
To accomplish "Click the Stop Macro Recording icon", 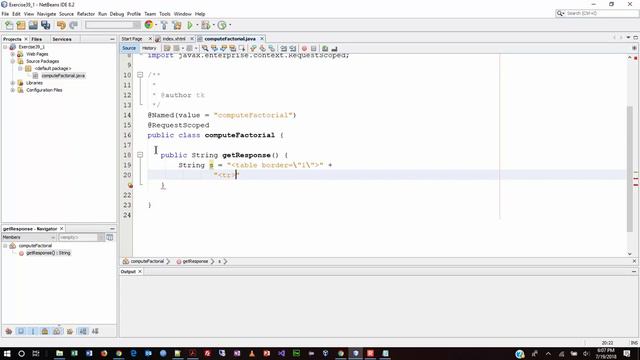I will pos(313,48).
